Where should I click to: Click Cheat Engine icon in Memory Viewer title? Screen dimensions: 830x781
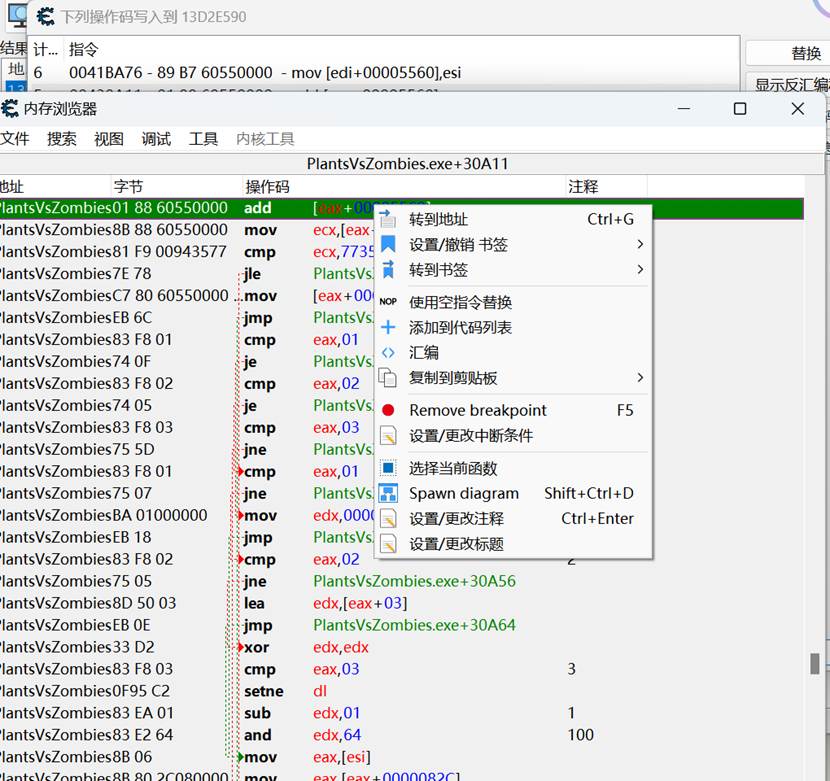click(10, 109)
